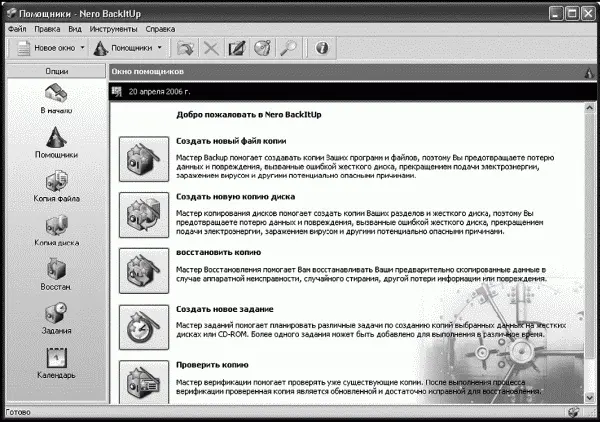The width and height of the screenshot is (600, 422).
Task: Click the Окно помощников header label
Action: (148, 72)
